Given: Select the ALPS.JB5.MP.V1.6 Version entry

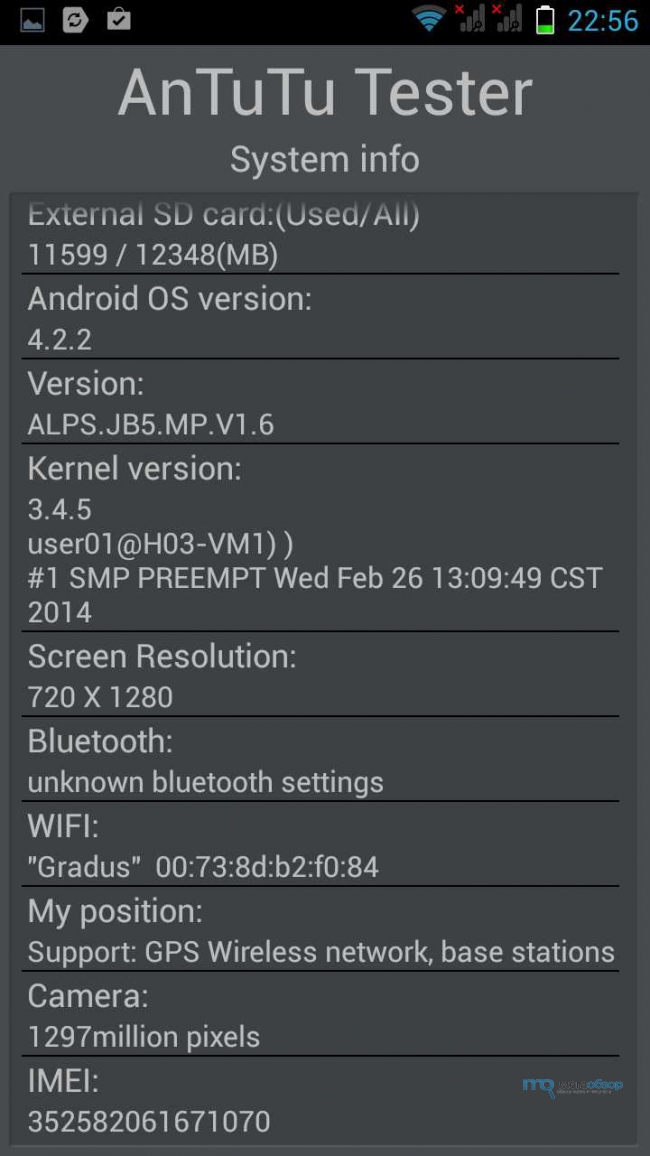Looking at the screenshot, I should [x=321, y=402].
